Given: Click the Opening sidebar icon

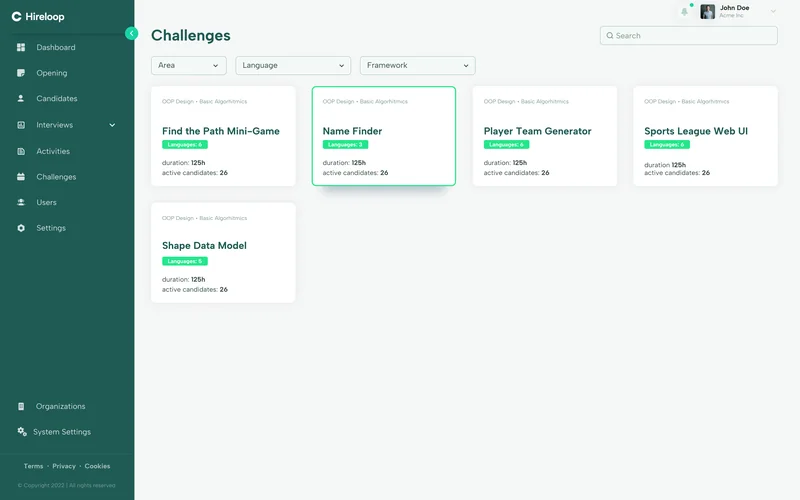Looking at the screenshot, I should click(x=21, y=73).
